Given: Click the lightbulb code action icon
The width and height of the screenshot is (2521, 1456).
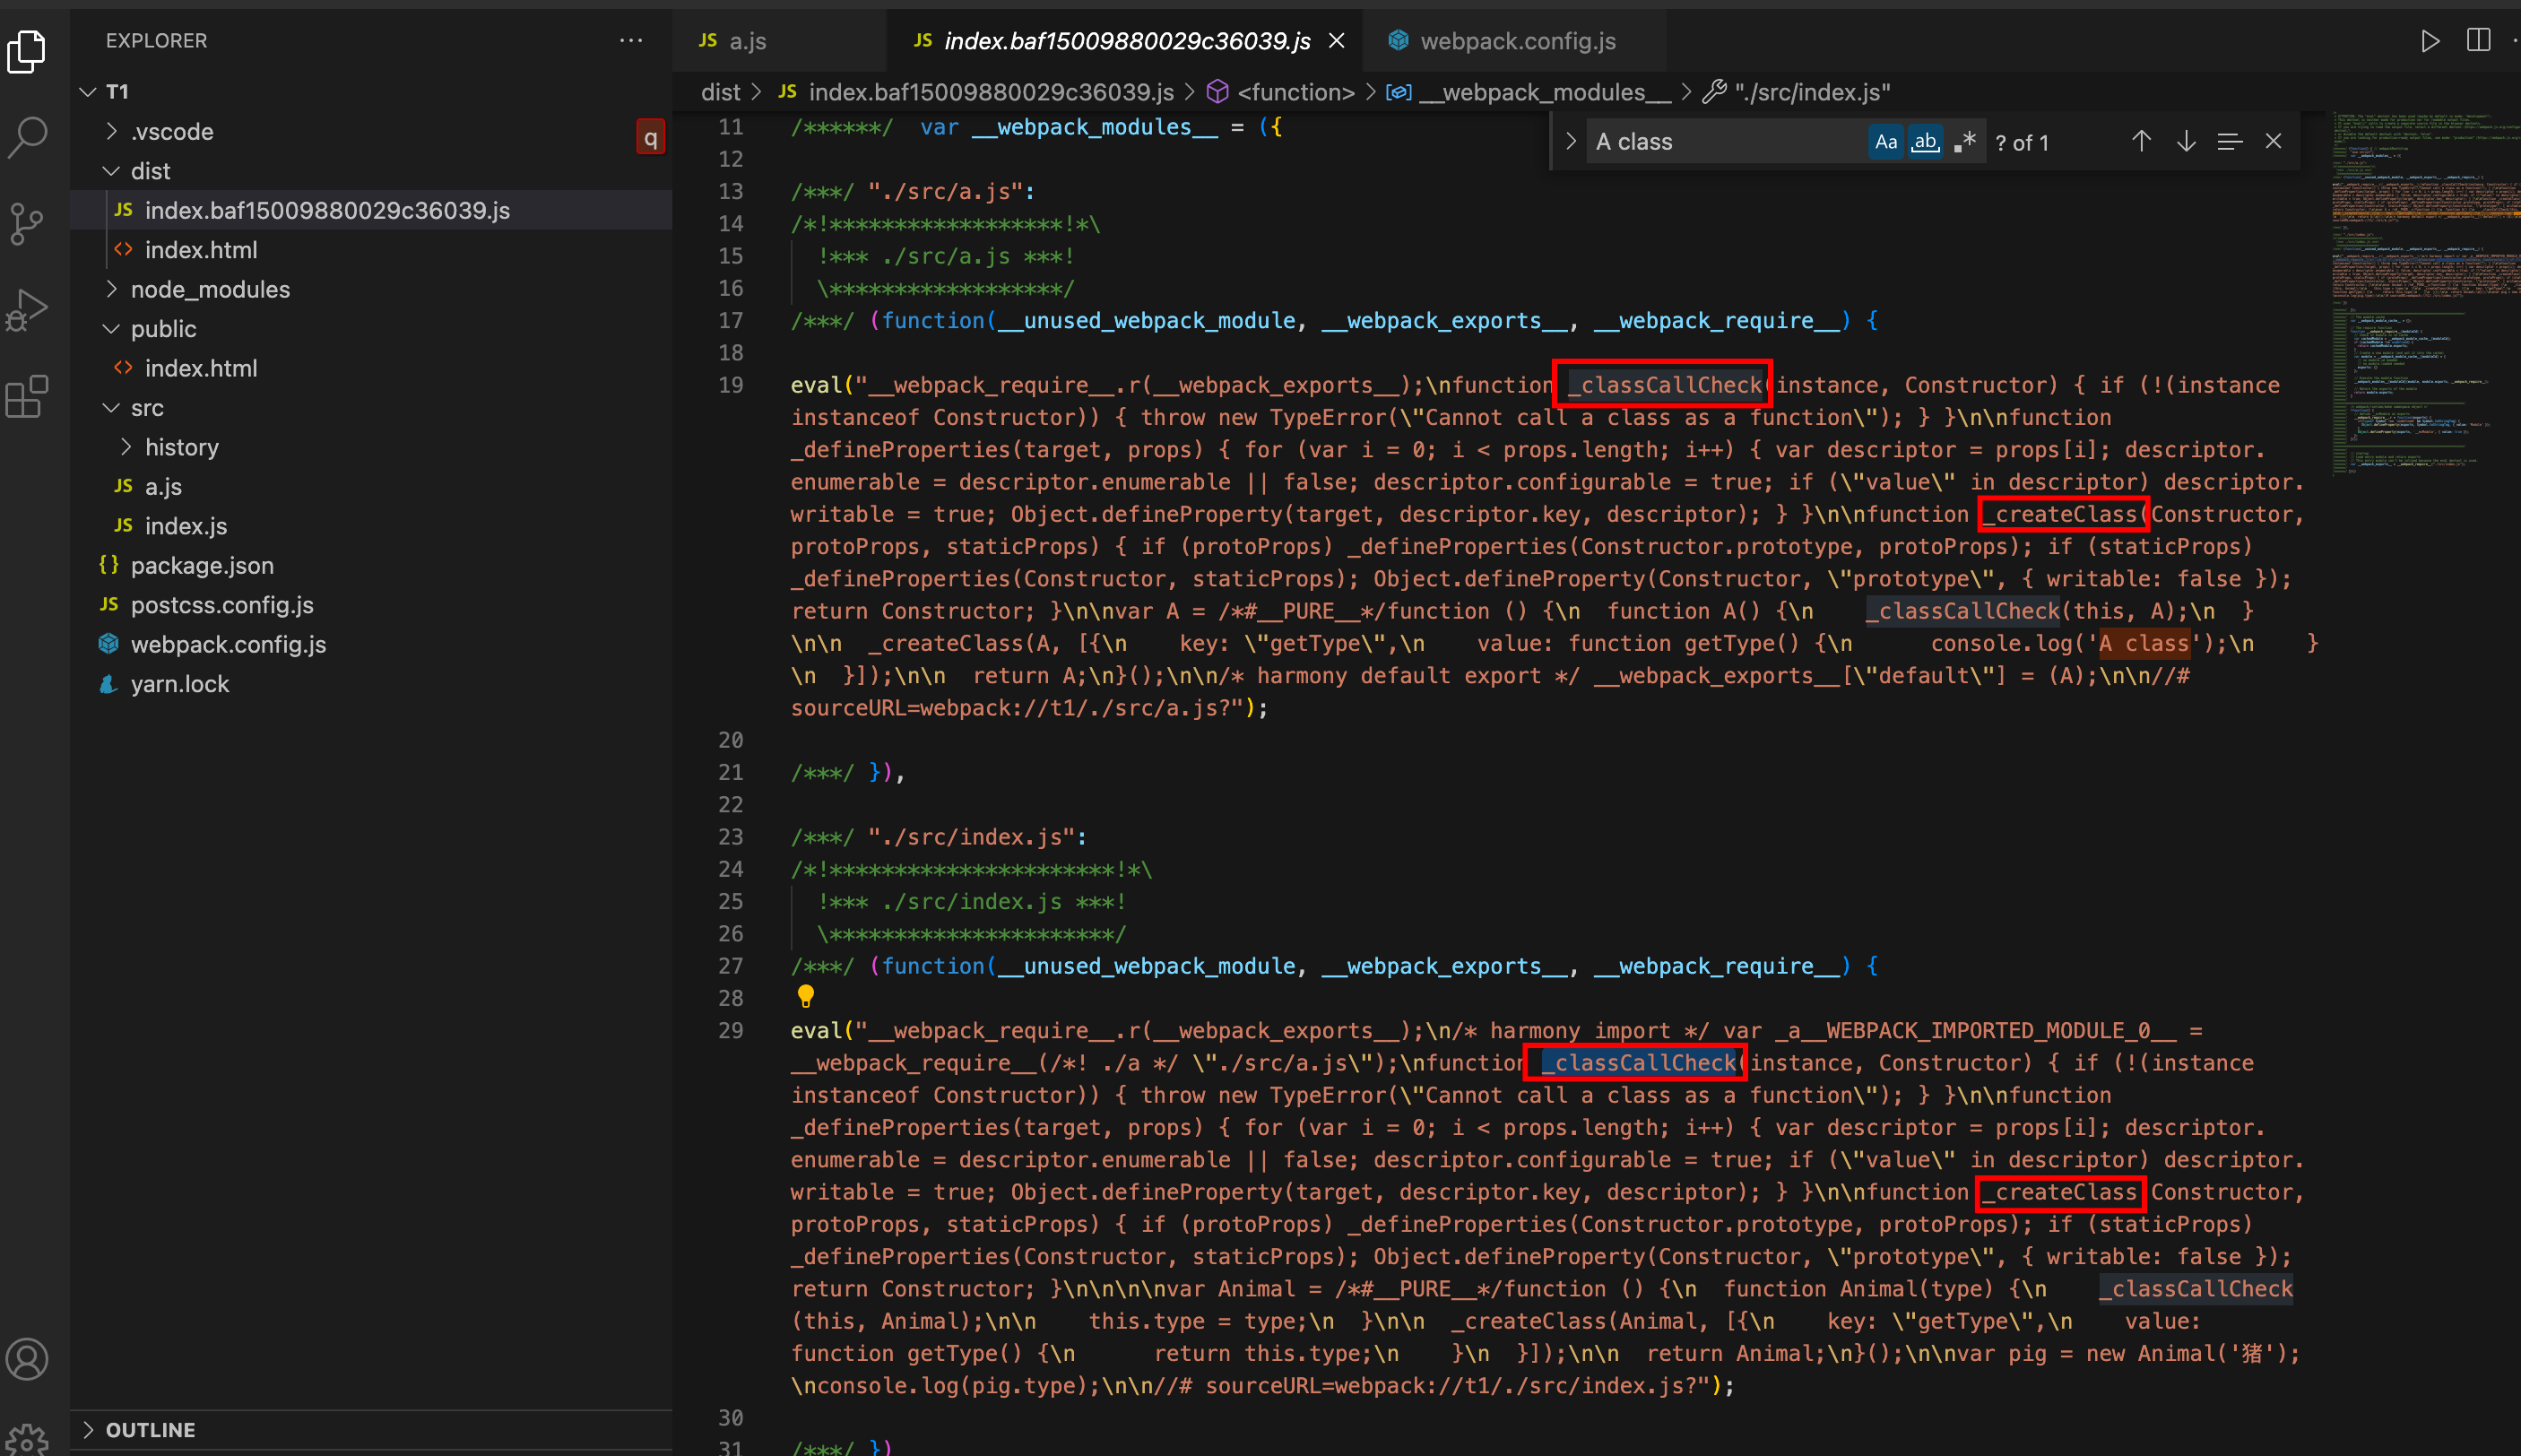Looking at the screenshot, I should (x=806, y=996).
